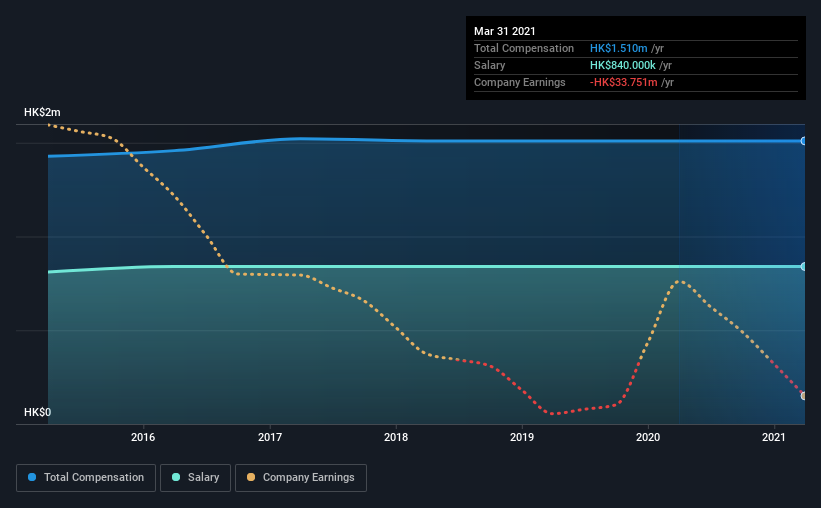The height and width of the screenshot is (508, 821).
Task: Click the HK$840.000k Salary value in tooltip
Action: 623,65
